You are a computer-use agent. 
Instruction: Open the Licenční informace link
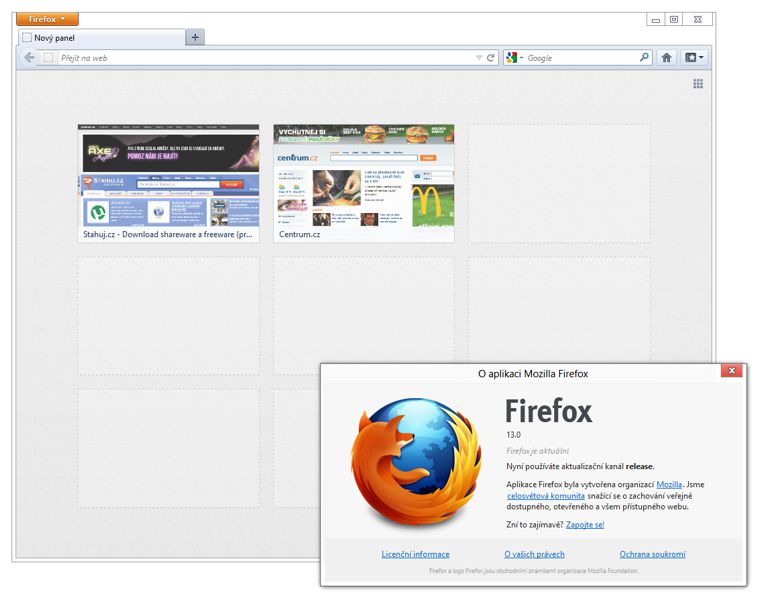[x=415, y=554]
